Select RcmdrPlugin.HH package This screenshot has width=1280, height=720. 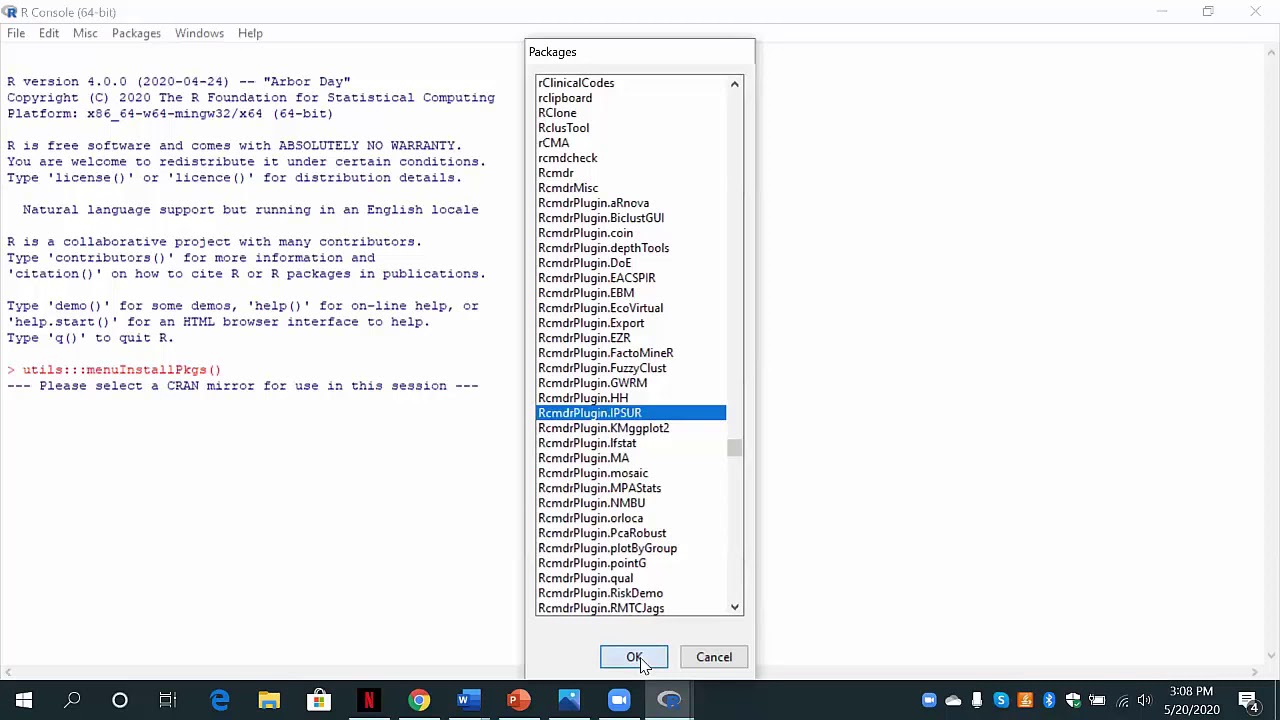631,398
